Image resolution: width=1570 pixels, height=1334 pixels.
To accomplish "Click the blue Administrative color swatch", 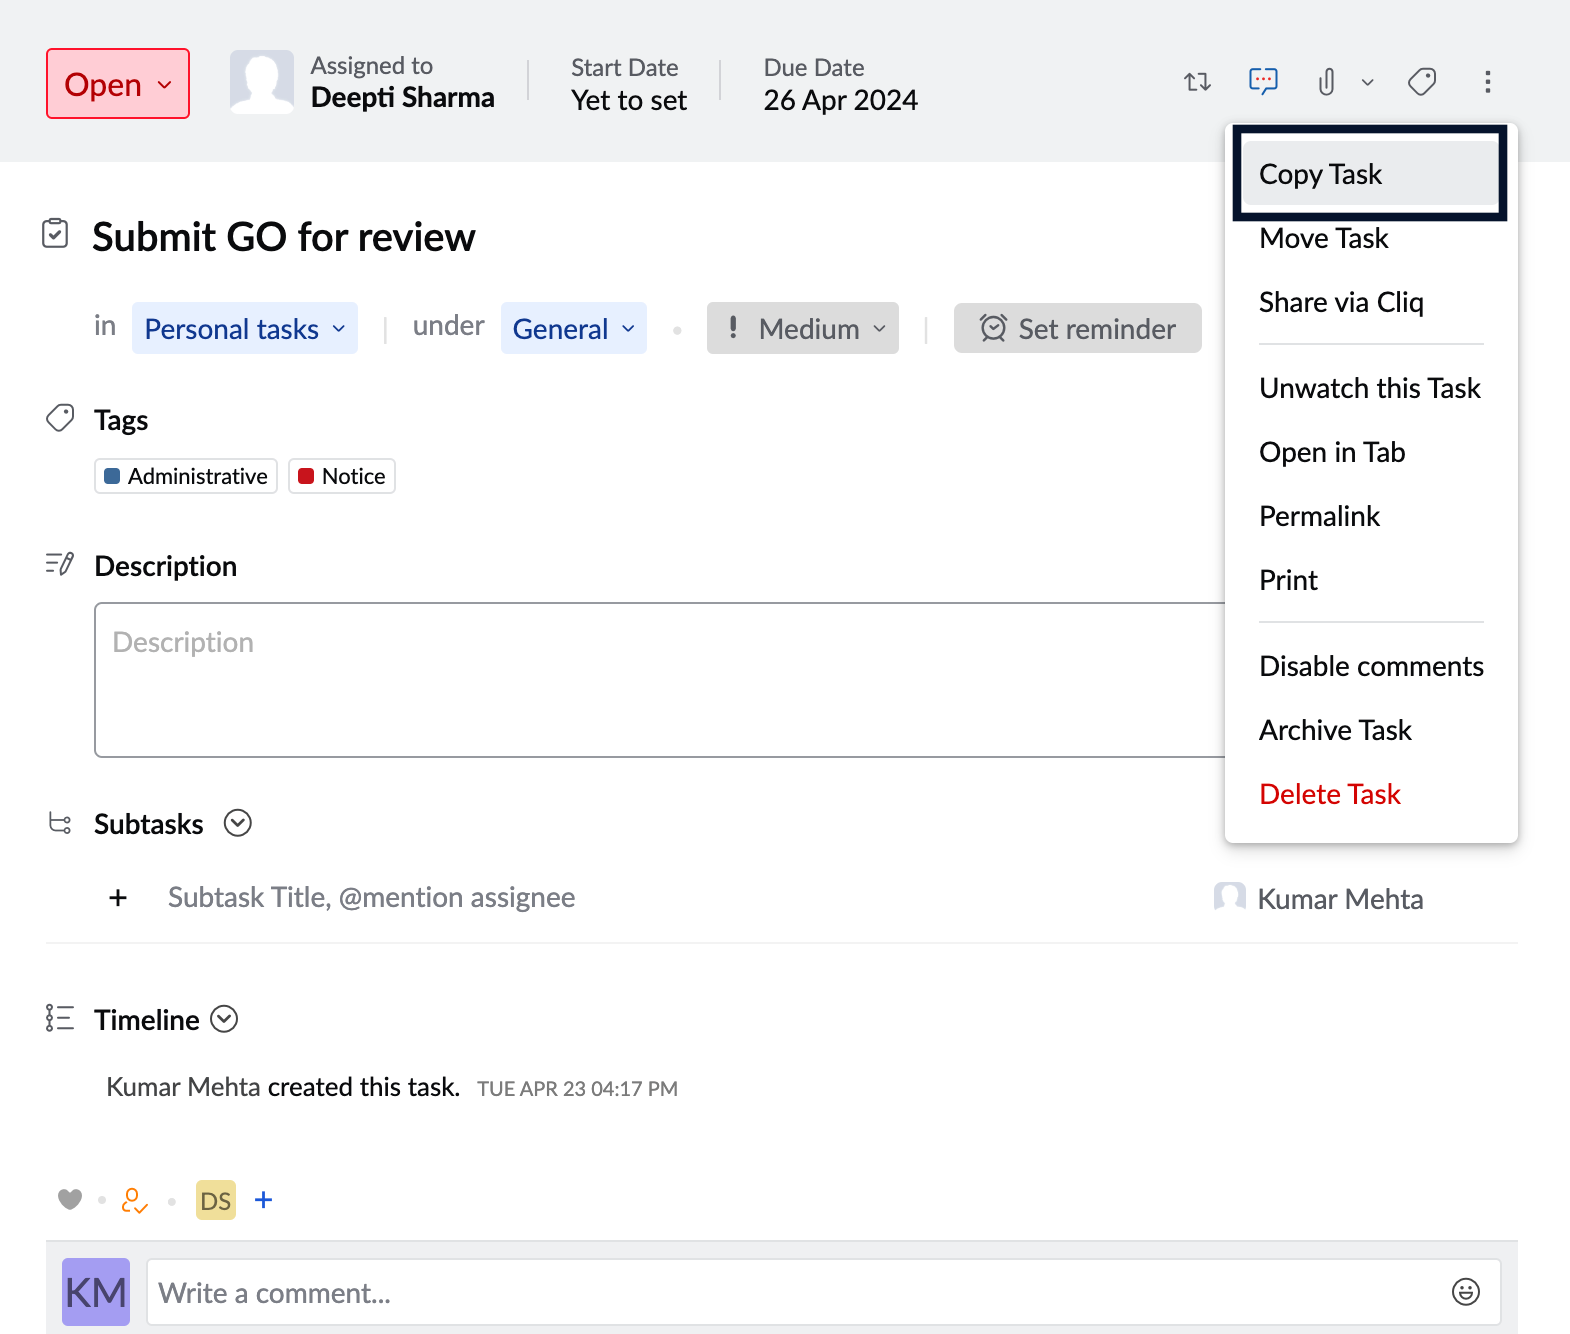I will [112, 476].
